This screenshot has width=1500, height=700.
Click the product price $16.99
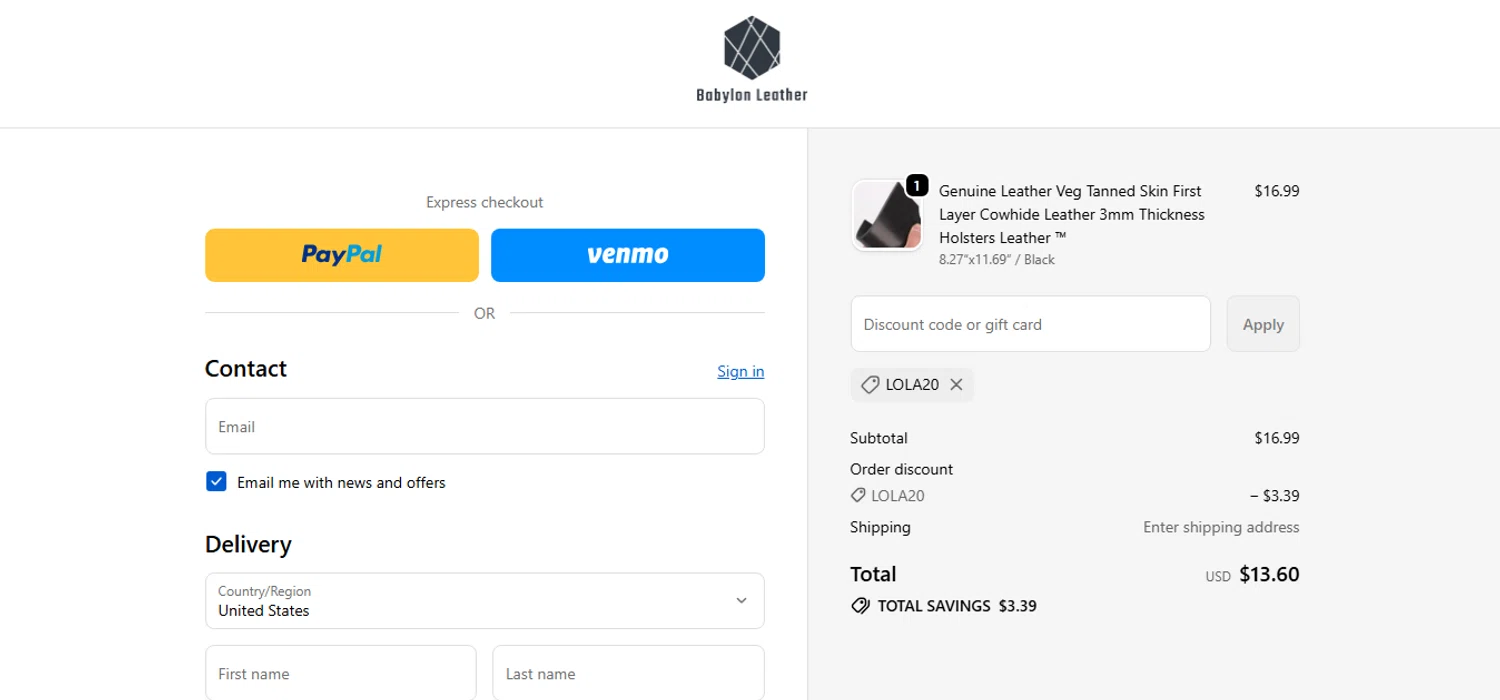click(1277, 191)
